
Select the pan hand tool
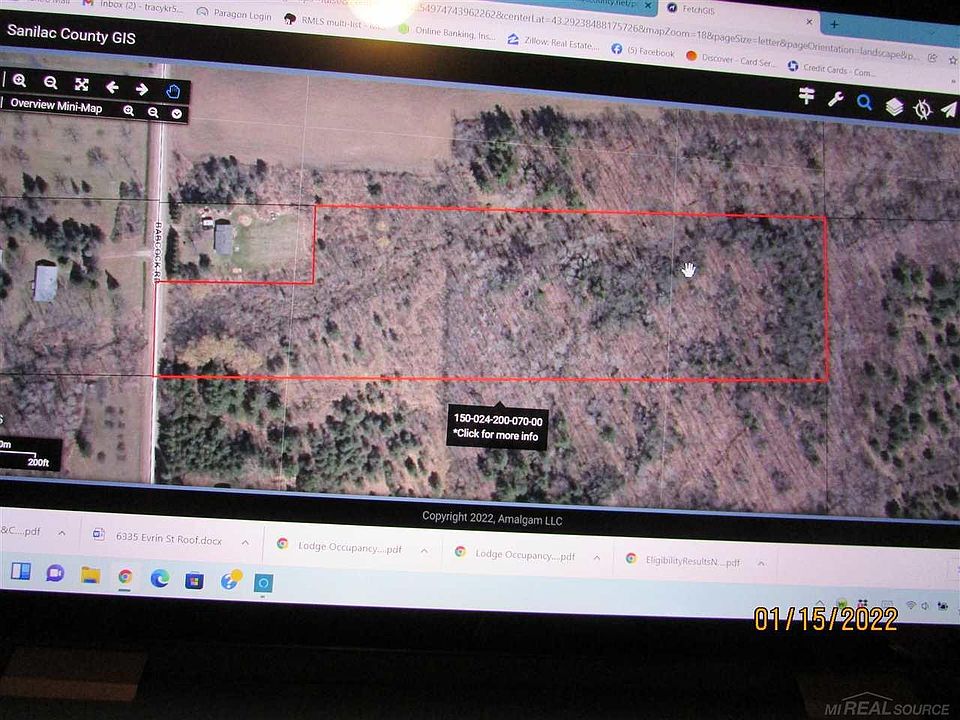(173, 92)
